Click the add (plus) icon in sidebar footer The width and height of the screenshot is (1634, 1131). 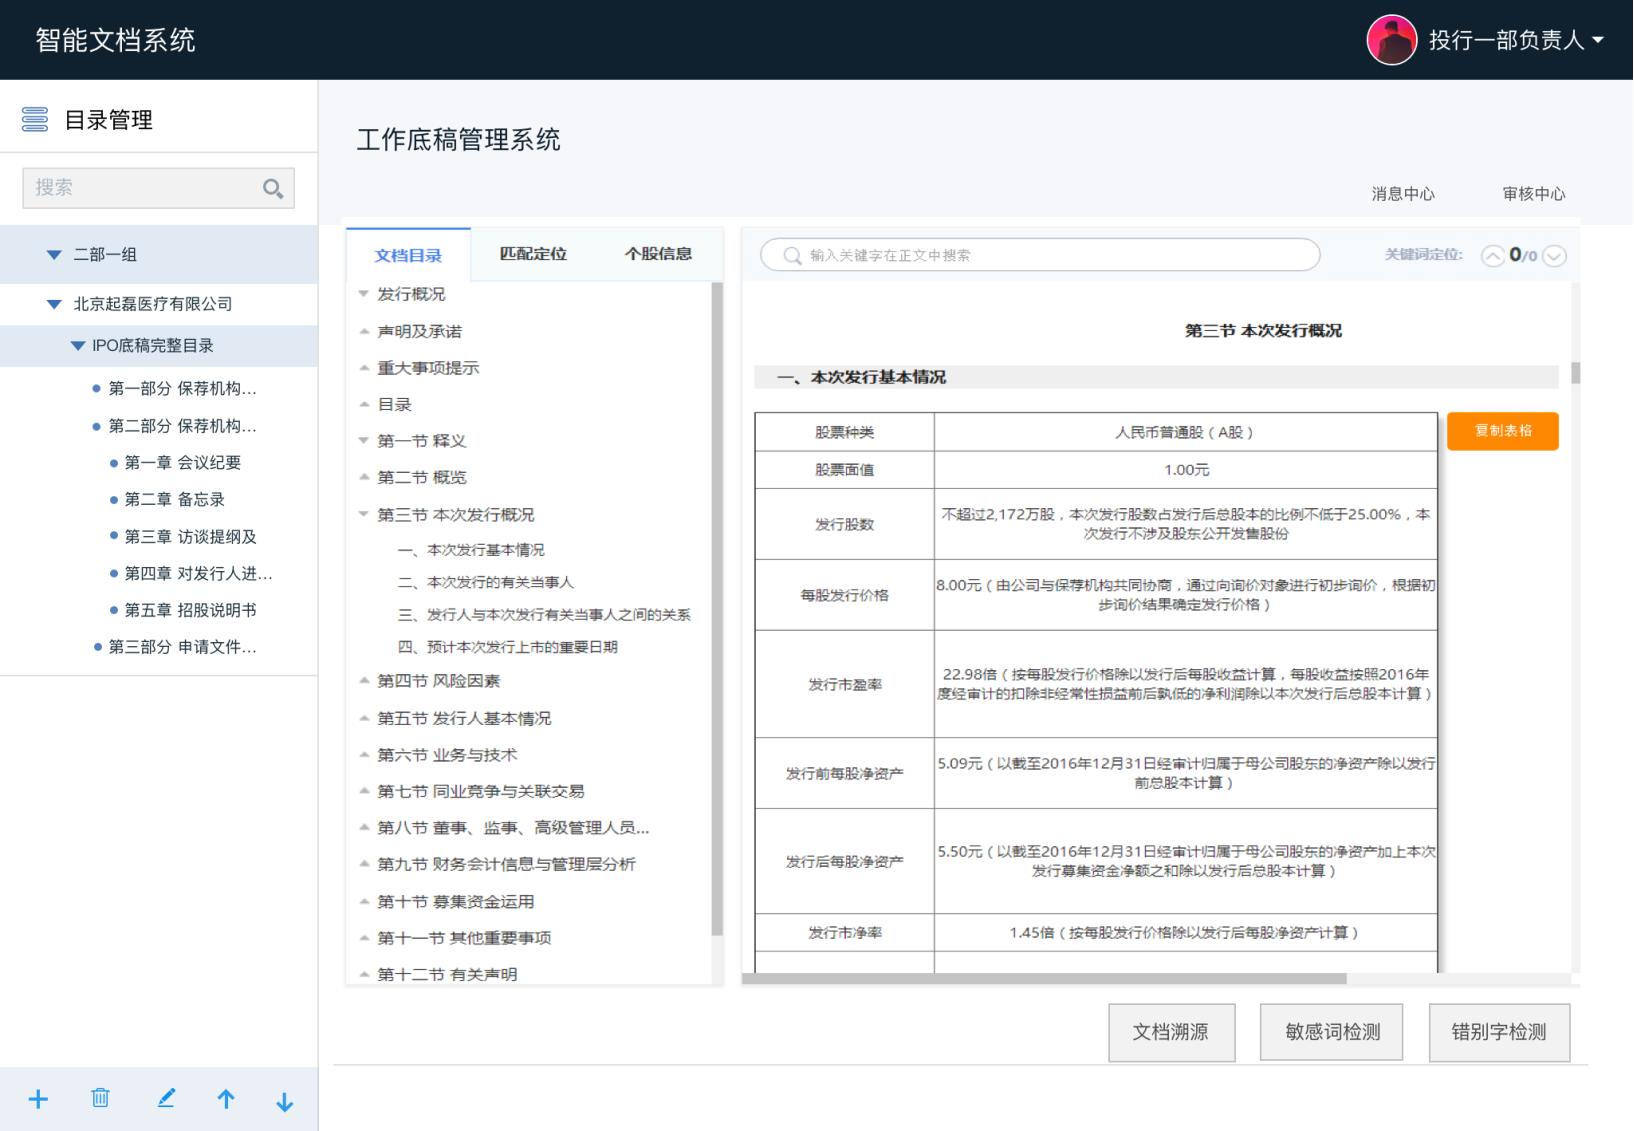point(38,1099)
